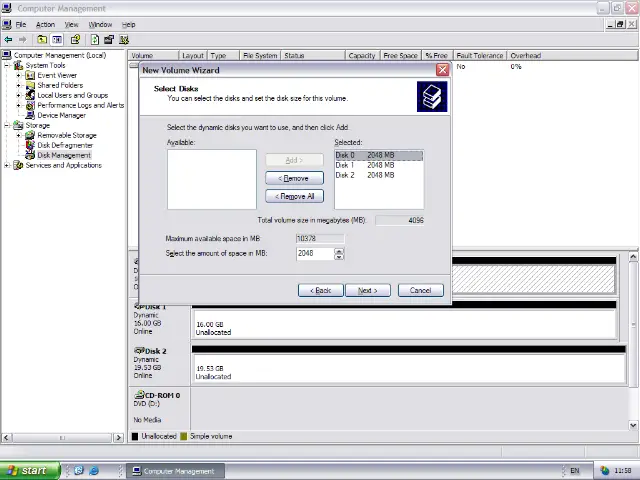Expand Local Users and Groups node
640x480 pixels.
(x=18, y=95)
